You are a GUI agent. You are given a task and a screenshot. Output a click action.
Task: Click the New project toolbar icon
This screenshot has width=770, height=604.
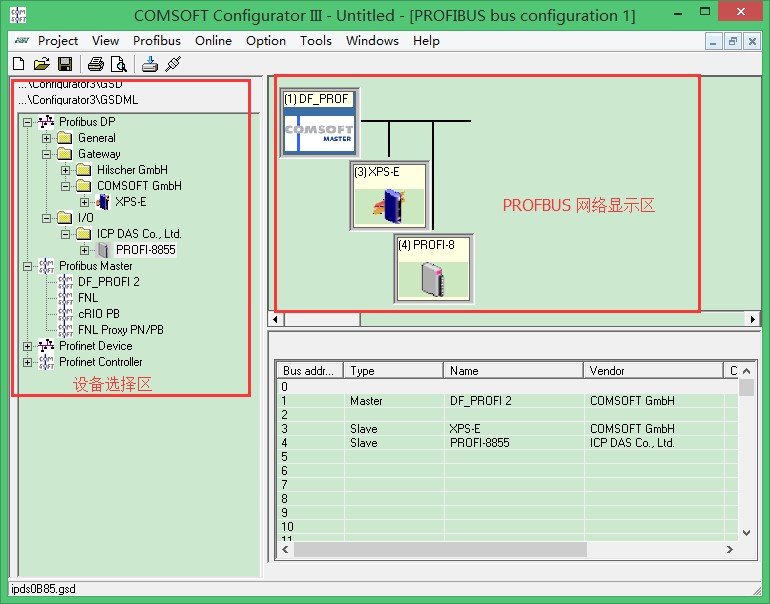pyautogui.click(x=19, y=64)
